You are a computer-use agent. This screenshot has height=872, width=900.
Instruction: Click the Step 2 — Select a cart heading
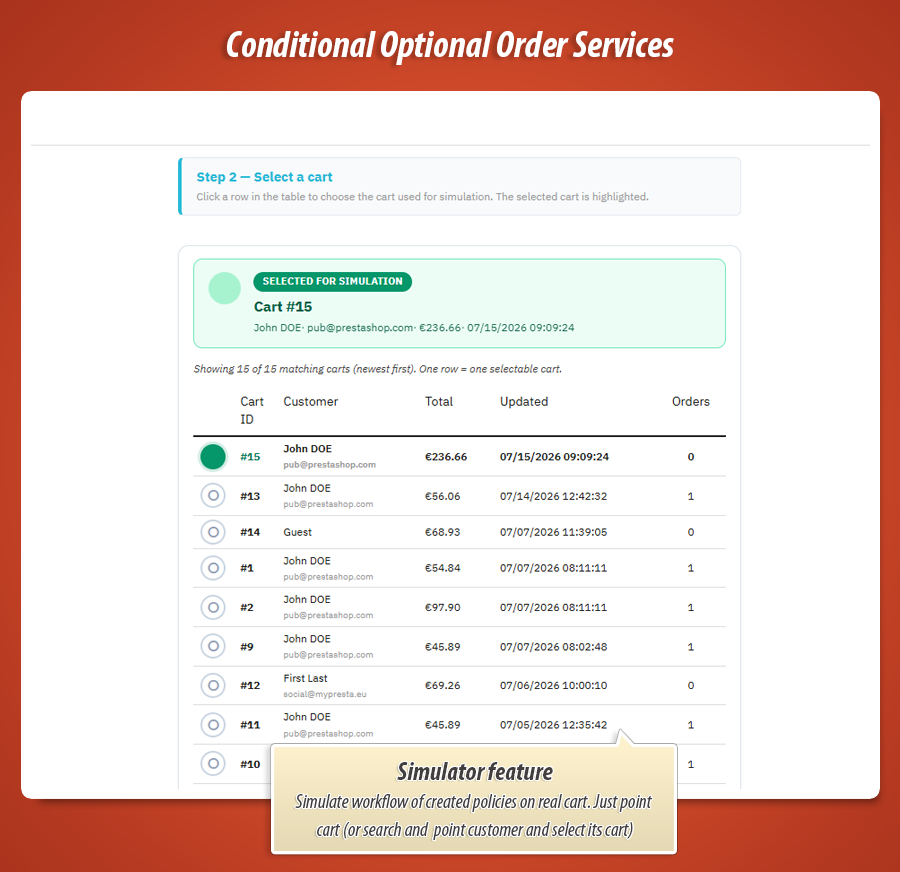pos(265,177)
